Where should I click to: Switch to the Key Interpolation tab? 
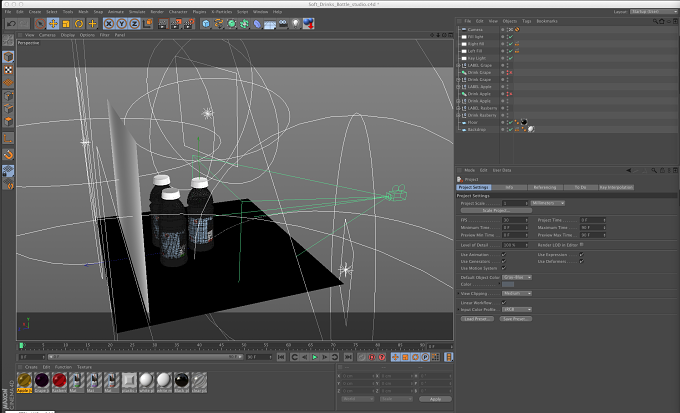616,187
